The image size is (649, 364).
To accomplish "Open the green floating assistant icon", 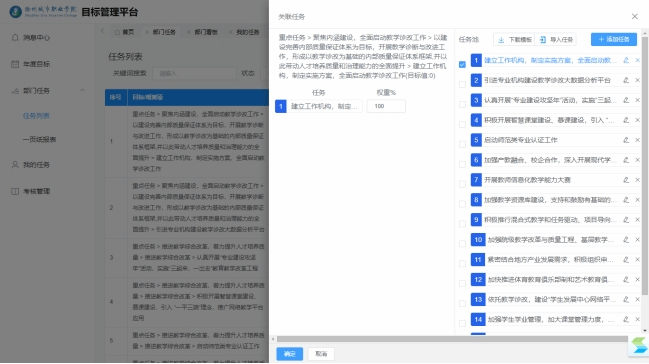I will pyautogui.click(x=639, y=345).
